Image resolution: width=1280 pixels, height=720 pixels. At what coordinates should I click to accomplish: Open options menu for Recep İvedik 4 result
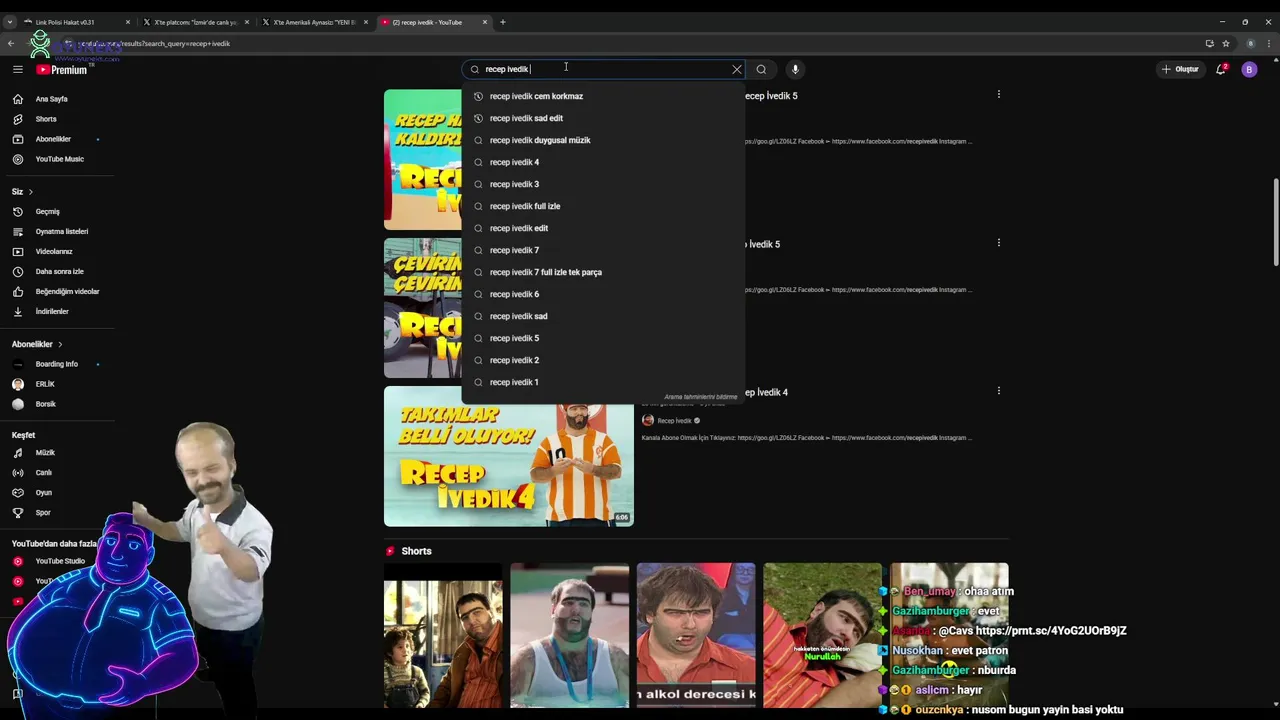pos(998,391)
